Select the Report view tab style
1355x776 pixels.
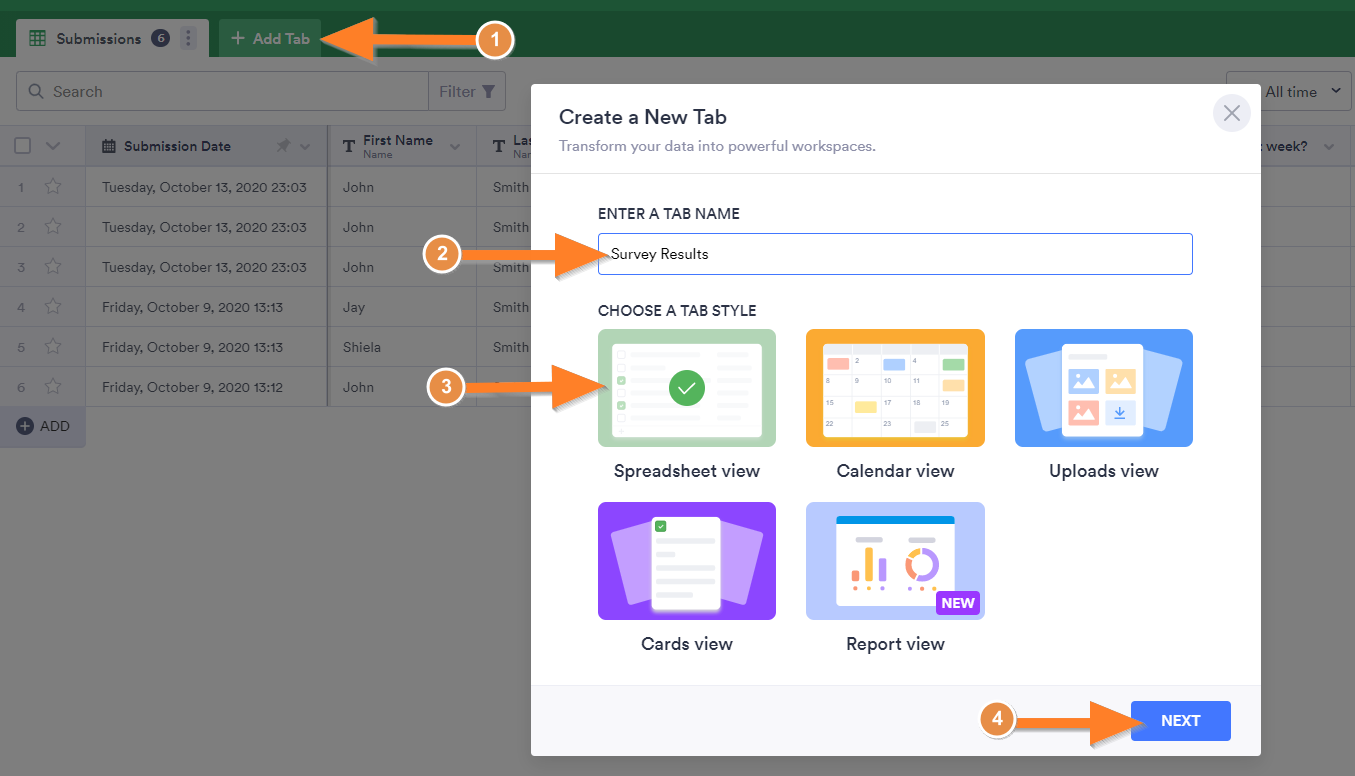click(895, 561)
